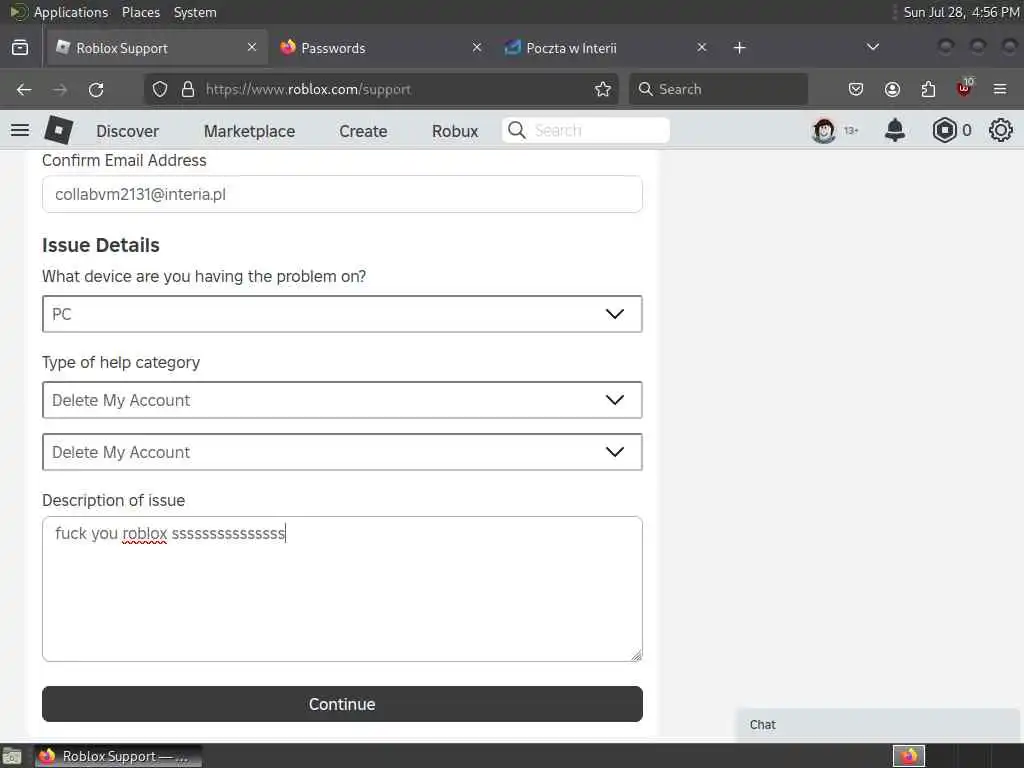Open the second Delete My Account subcategory dropdown
Screen dimensions: 1024x768
click(342, 452)
